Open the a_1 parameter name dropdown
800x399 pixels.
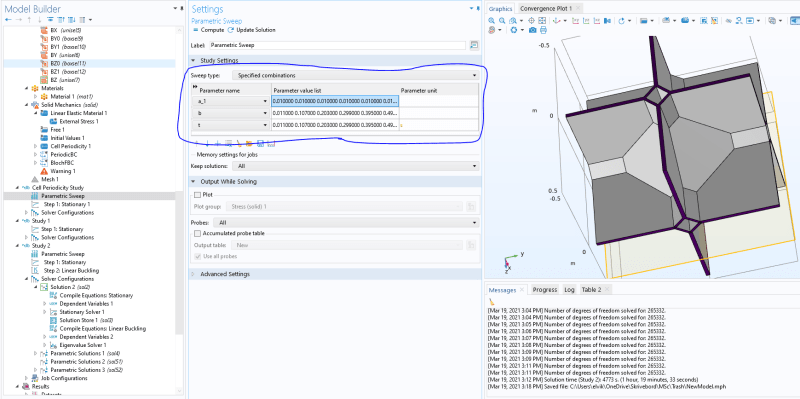[x=265, y=101]
